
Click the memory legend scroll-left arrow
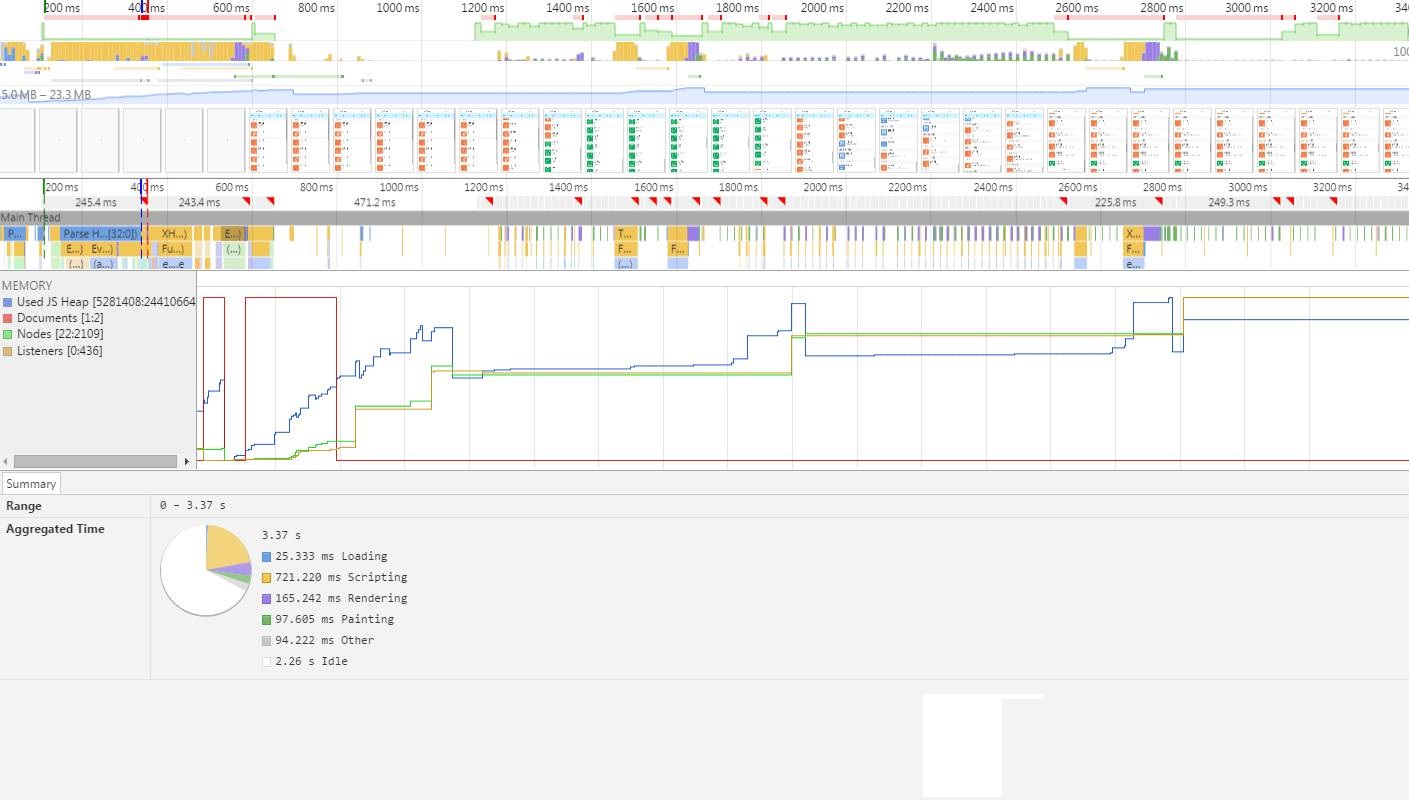6,461
